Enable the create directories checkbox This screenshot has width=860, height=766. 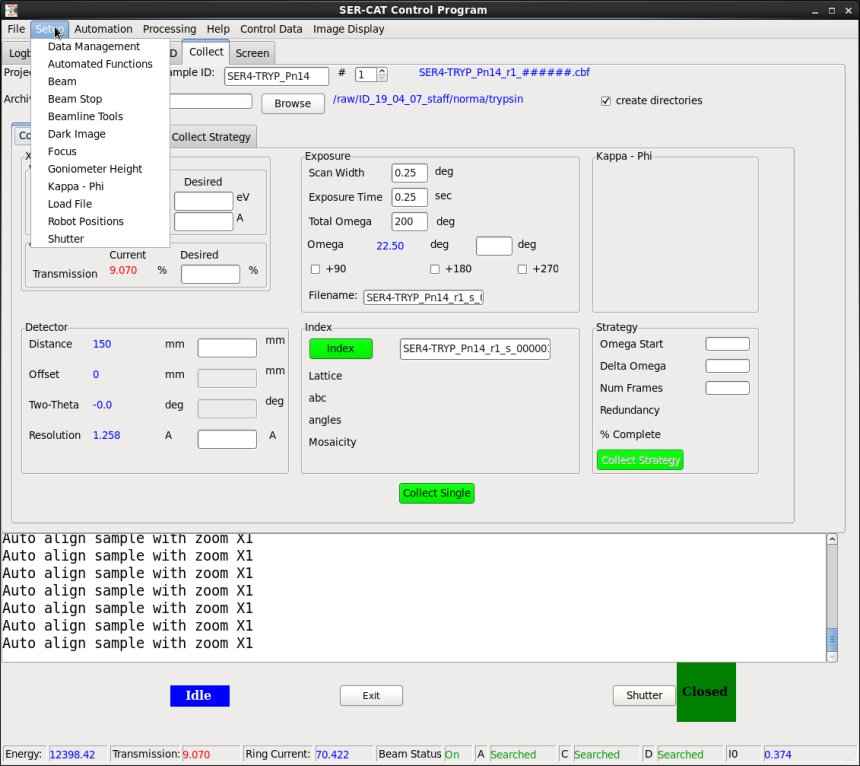pyautogui.click(x=606, y=101)
